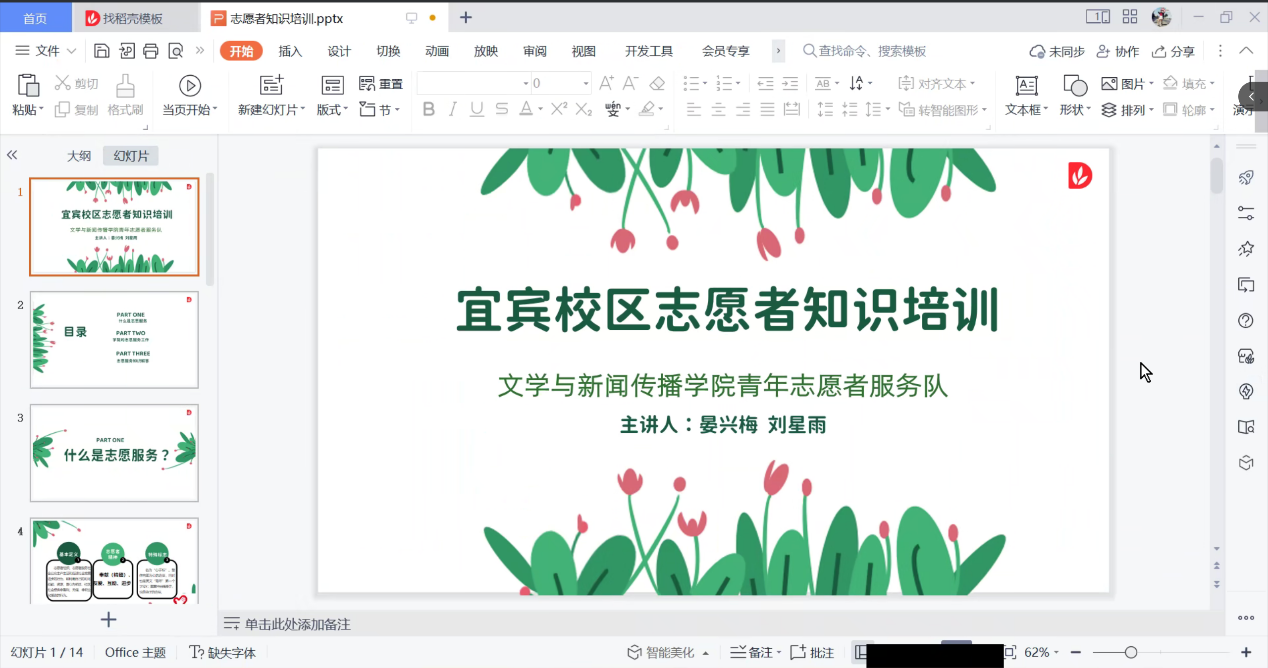The width and height of the screenshot is (1268, 668).
Task: Open the zoom percentage dropdown
Action: point(1043,653)
